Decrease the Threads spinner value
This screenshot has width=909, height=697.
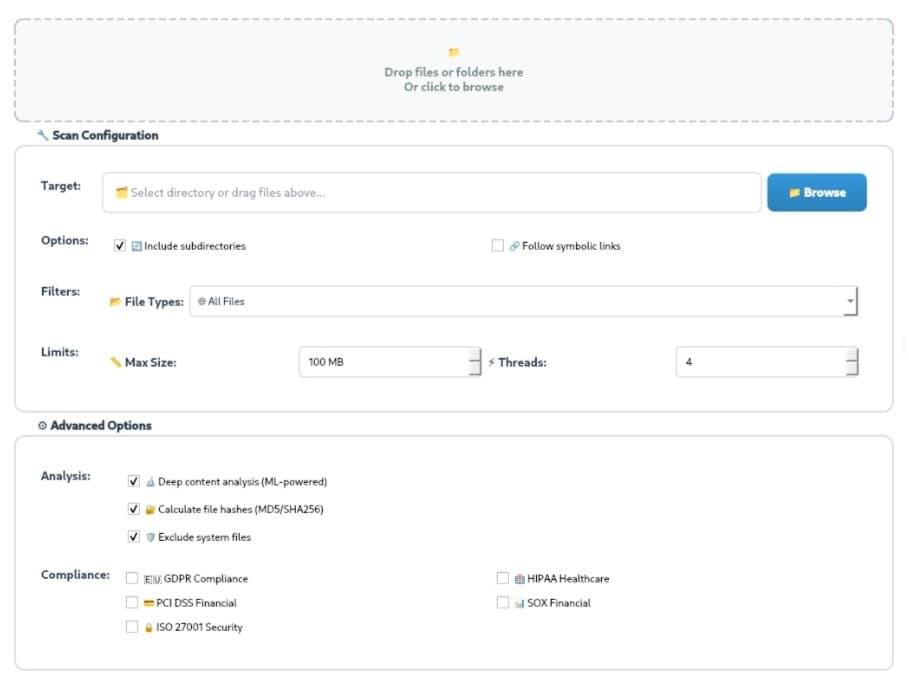pos(851,370)
